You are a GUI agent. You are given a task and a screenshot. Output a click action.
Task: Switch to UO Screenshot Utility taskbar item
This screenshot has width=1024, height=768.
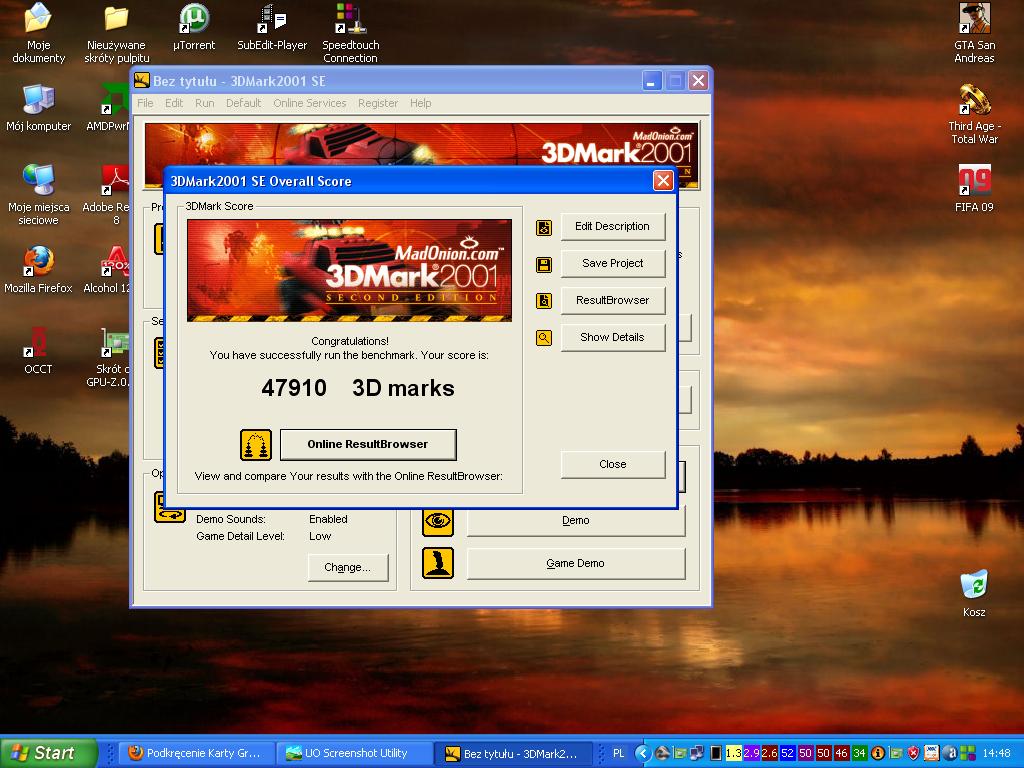(355, 753)
